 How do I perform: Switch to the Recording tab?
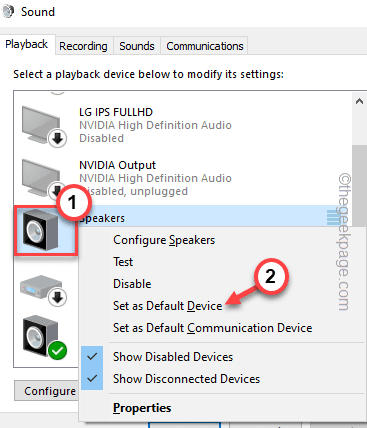point(83,46)
